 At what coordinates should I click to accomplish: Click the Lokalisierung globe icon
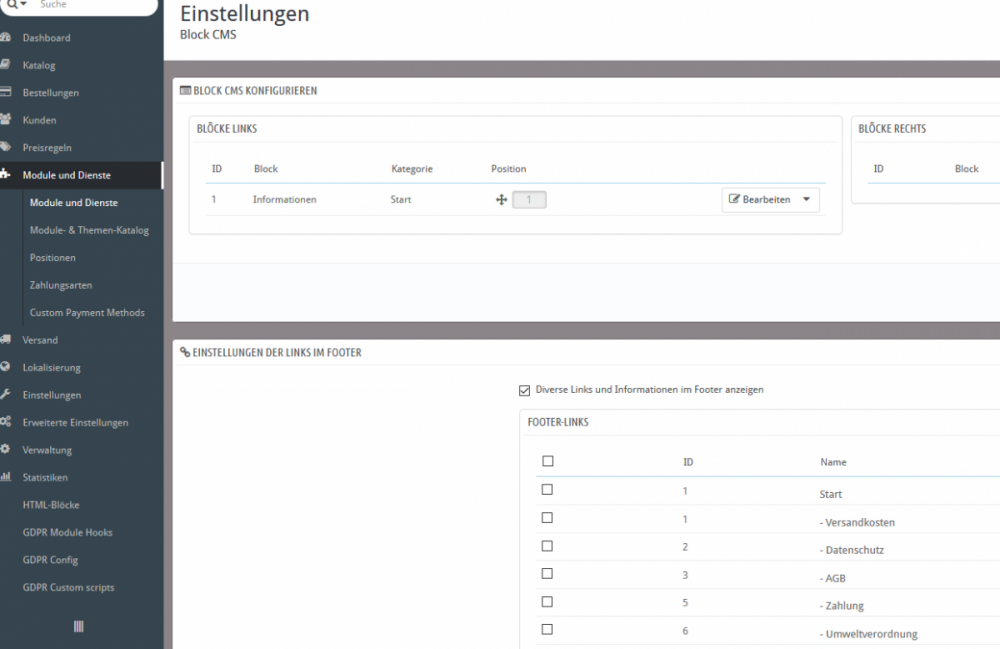[x=5, y=367]
